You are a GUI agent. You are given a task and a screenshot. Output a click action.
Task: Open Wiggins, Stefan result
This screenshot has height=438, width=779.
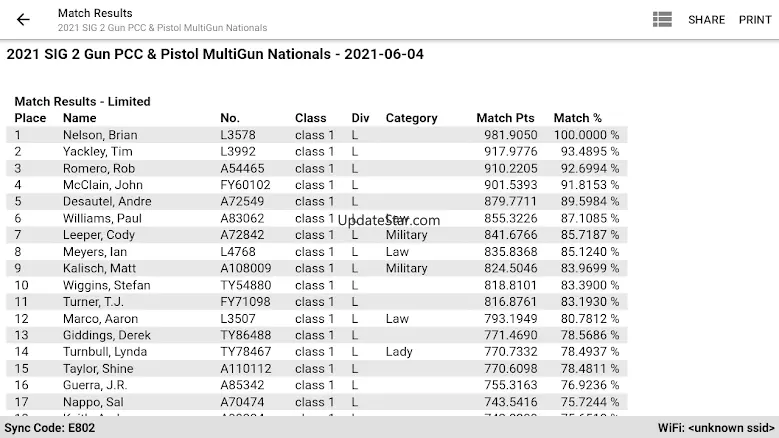[107, 285]
